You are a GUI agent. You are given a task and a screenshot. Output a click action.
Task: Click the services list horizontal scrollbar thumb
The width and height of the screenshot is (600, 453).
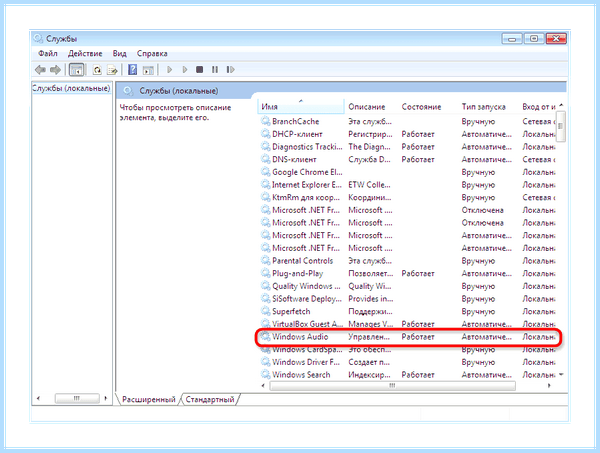click(392, 386)
